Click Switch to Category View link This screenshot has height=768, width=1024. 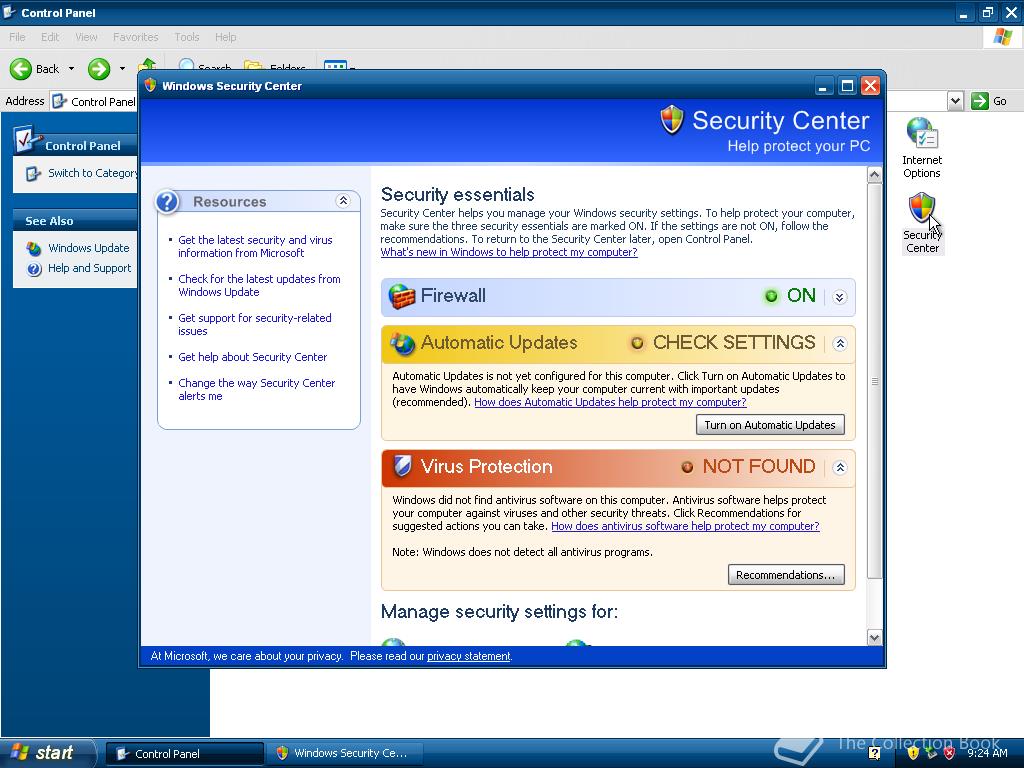(x=92, y=173)
